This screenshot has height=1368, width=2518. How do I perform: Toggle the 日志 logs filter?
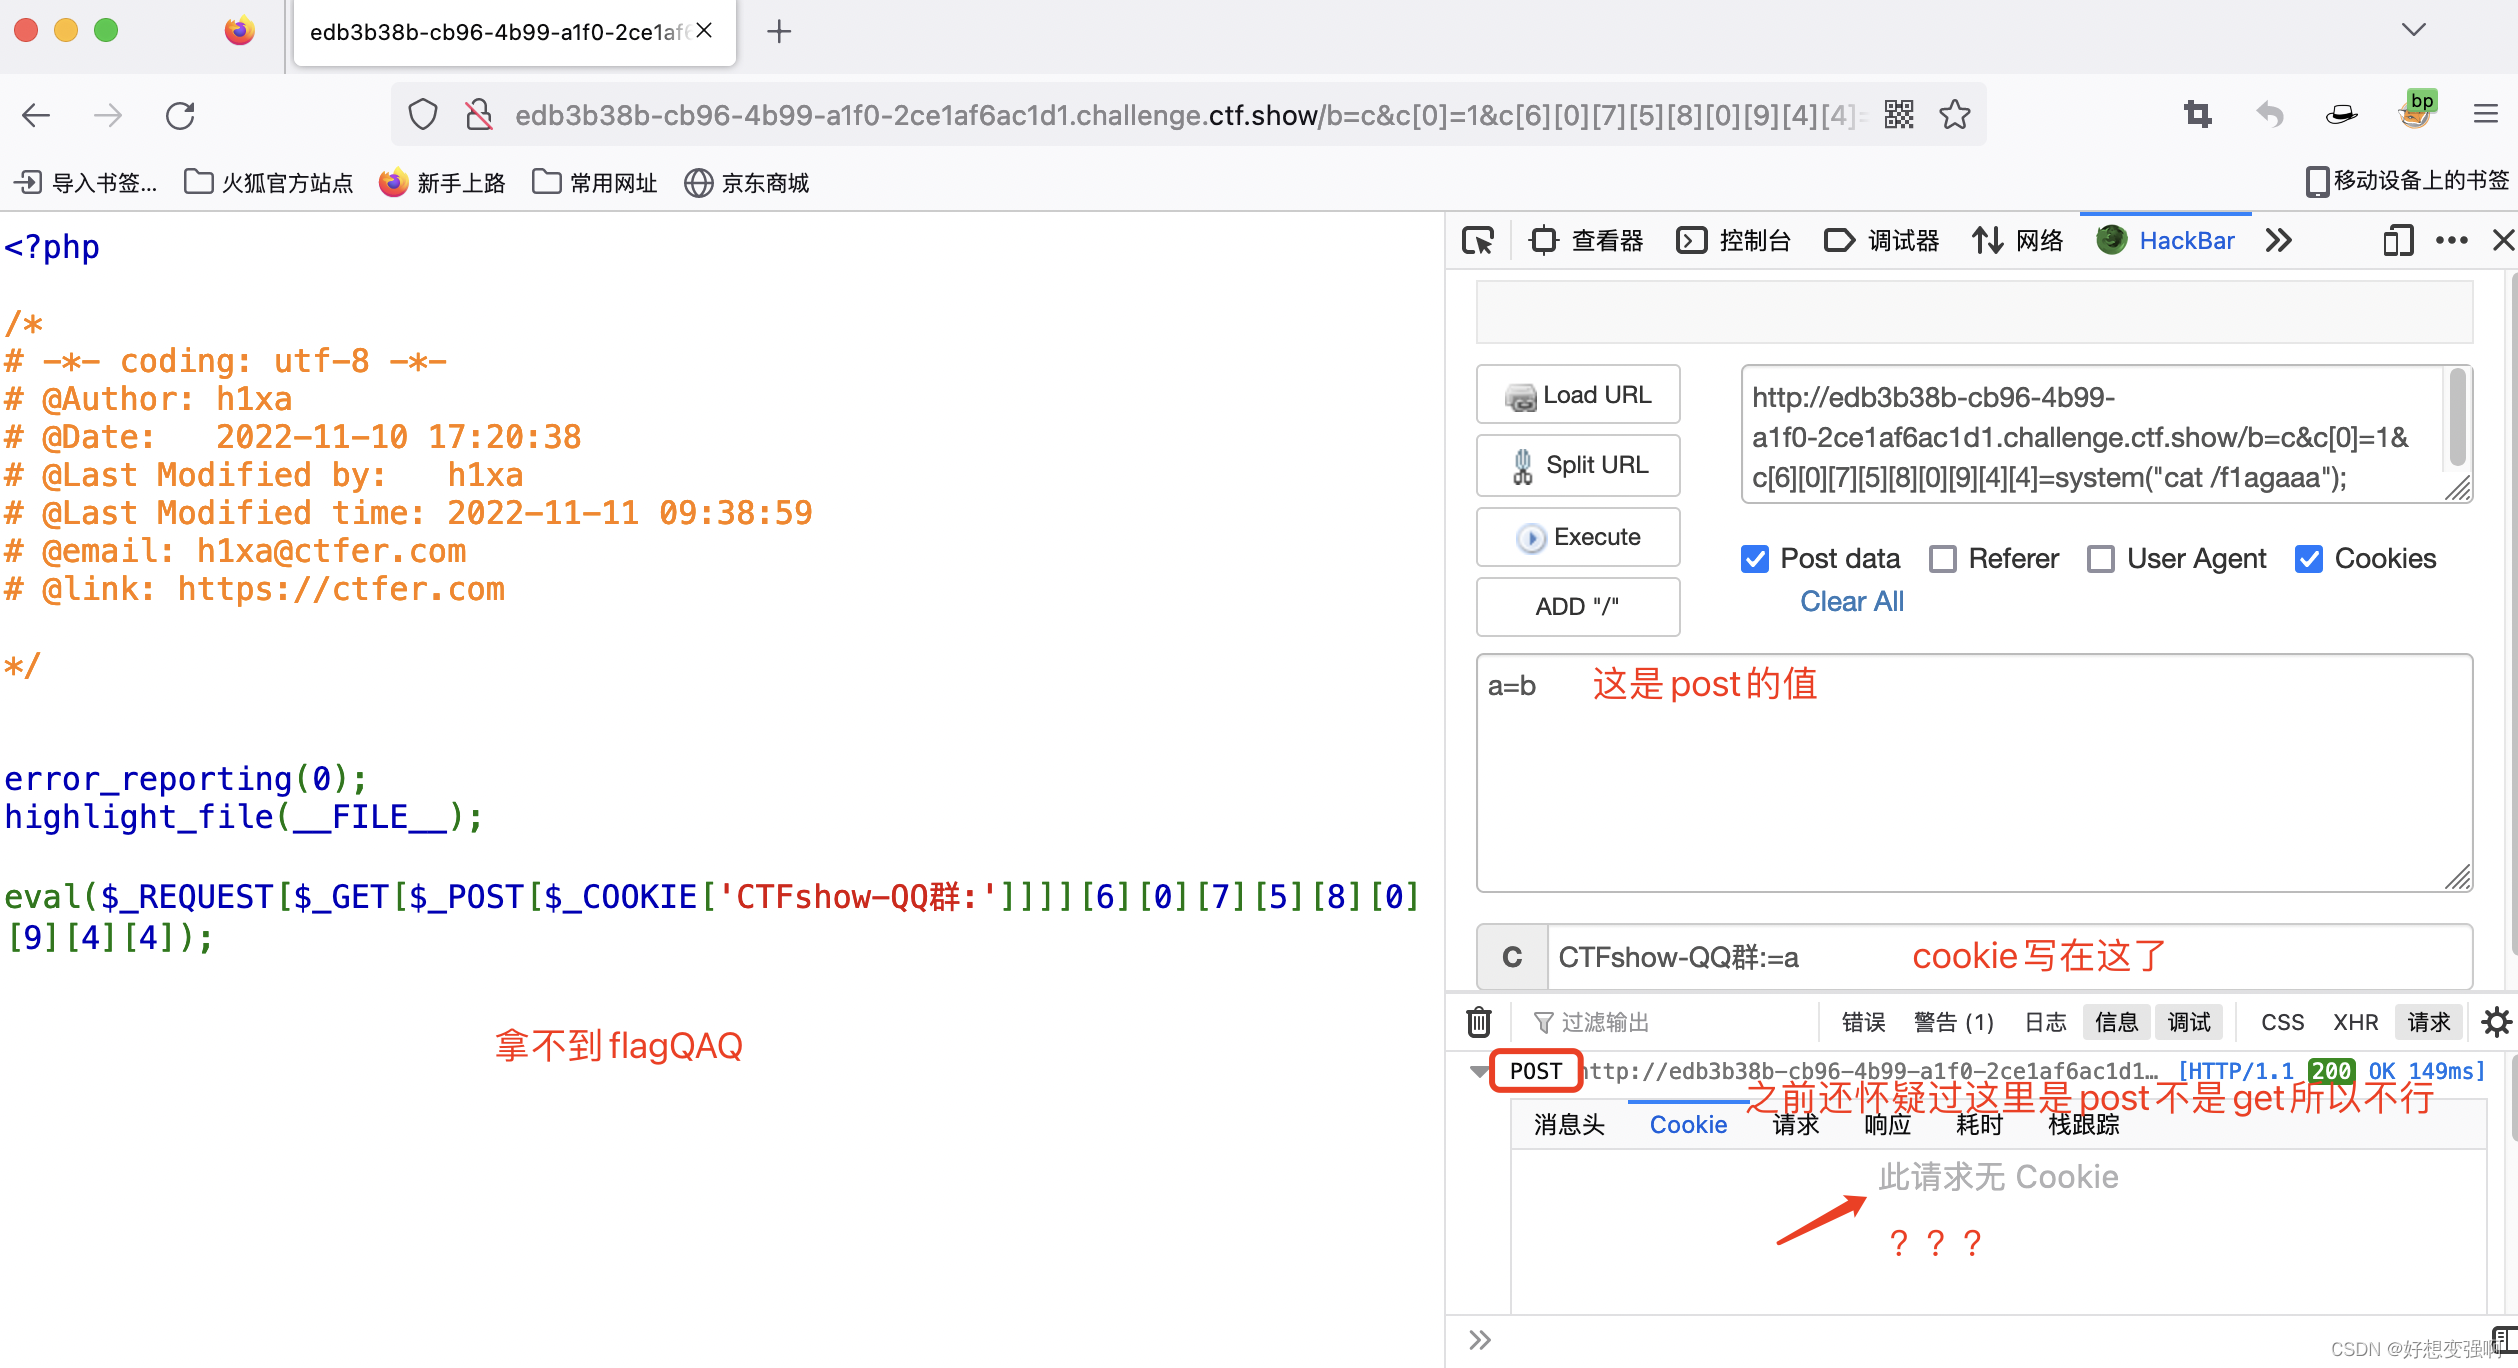coord(2046,1022)
